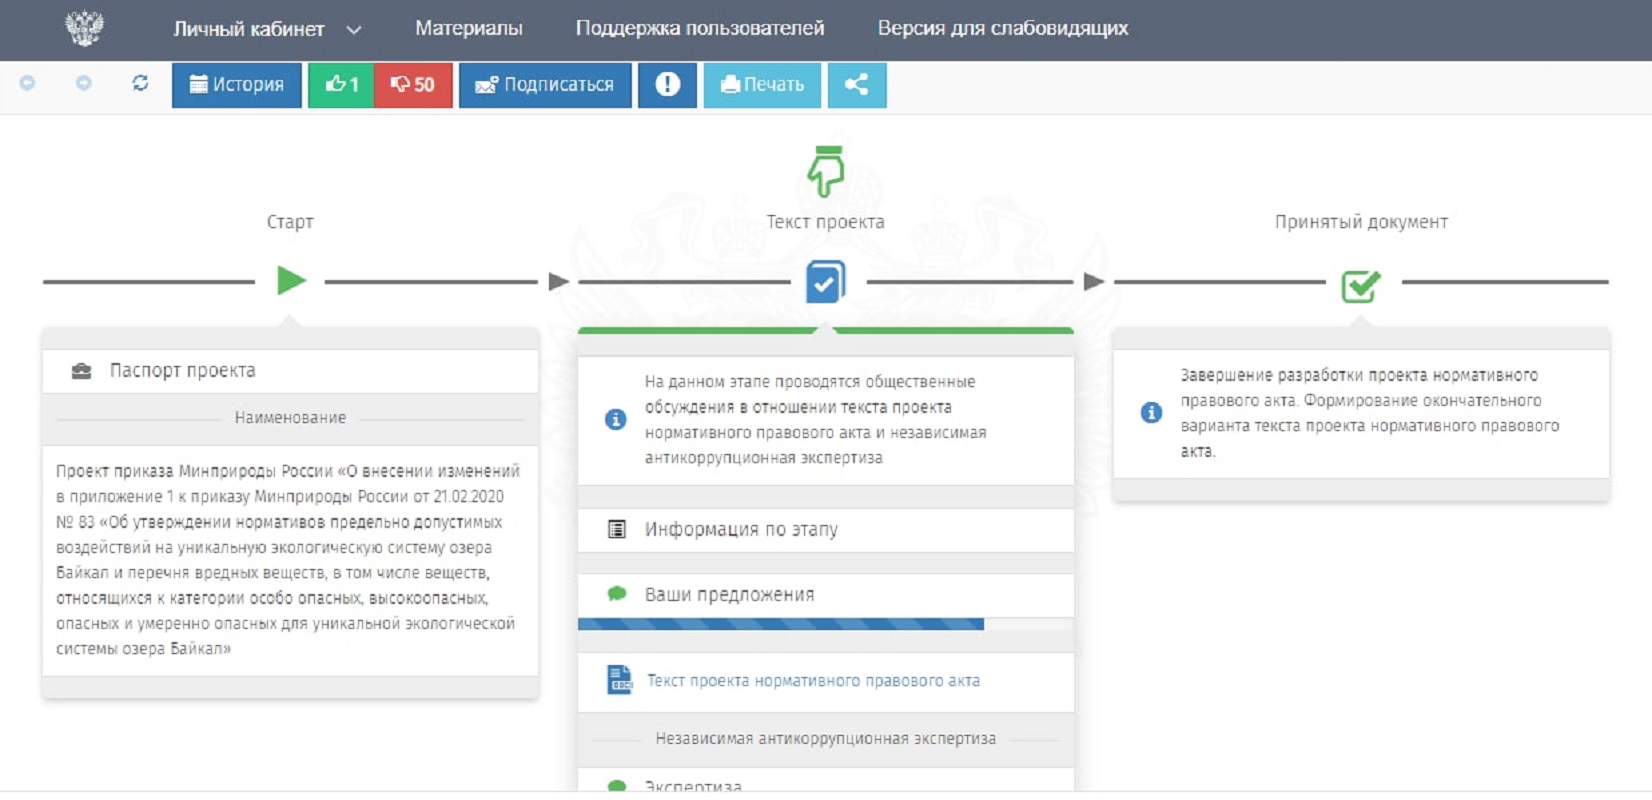Click the striped blue progress bar
Image resolution: width=1652 pixels, height=800 pixels.
pos(781,624)
